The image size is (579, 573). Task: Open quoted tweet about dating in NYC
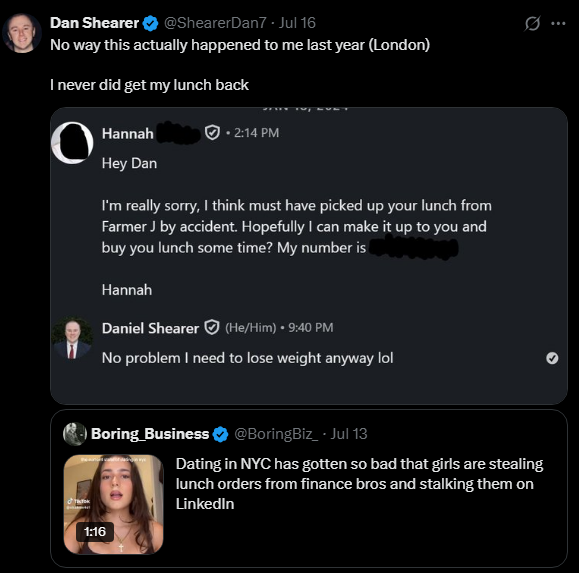click(309, 488)
